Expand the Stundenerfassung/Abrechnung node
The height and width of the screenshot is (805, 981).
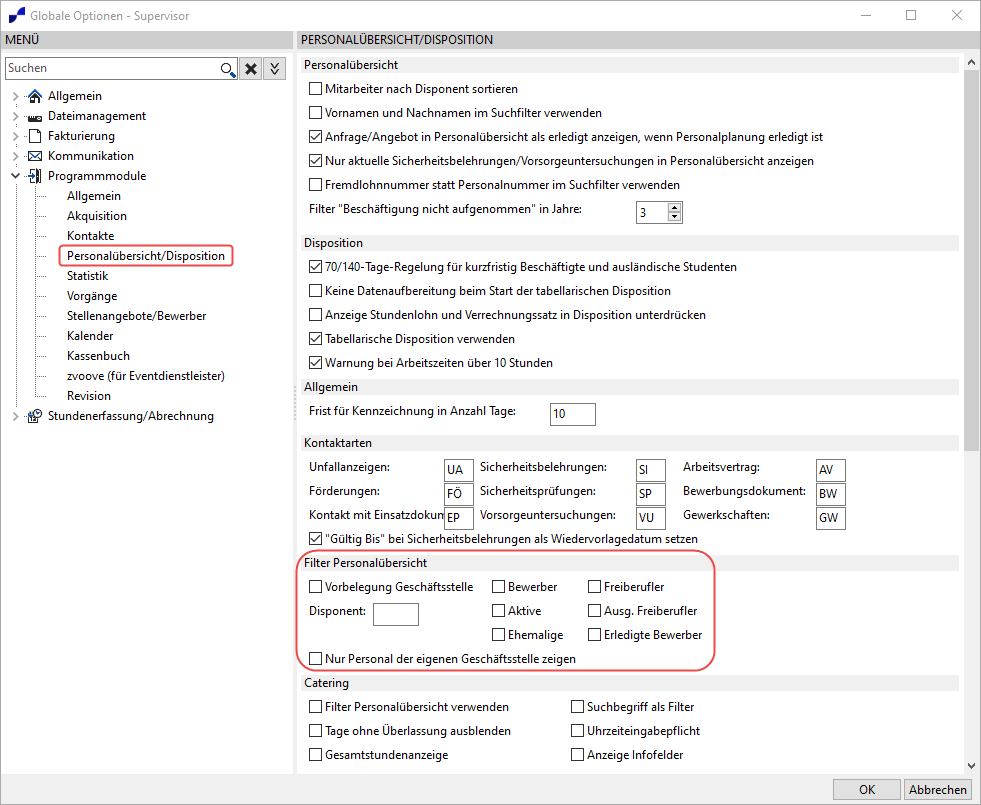(x=16, y=416)
